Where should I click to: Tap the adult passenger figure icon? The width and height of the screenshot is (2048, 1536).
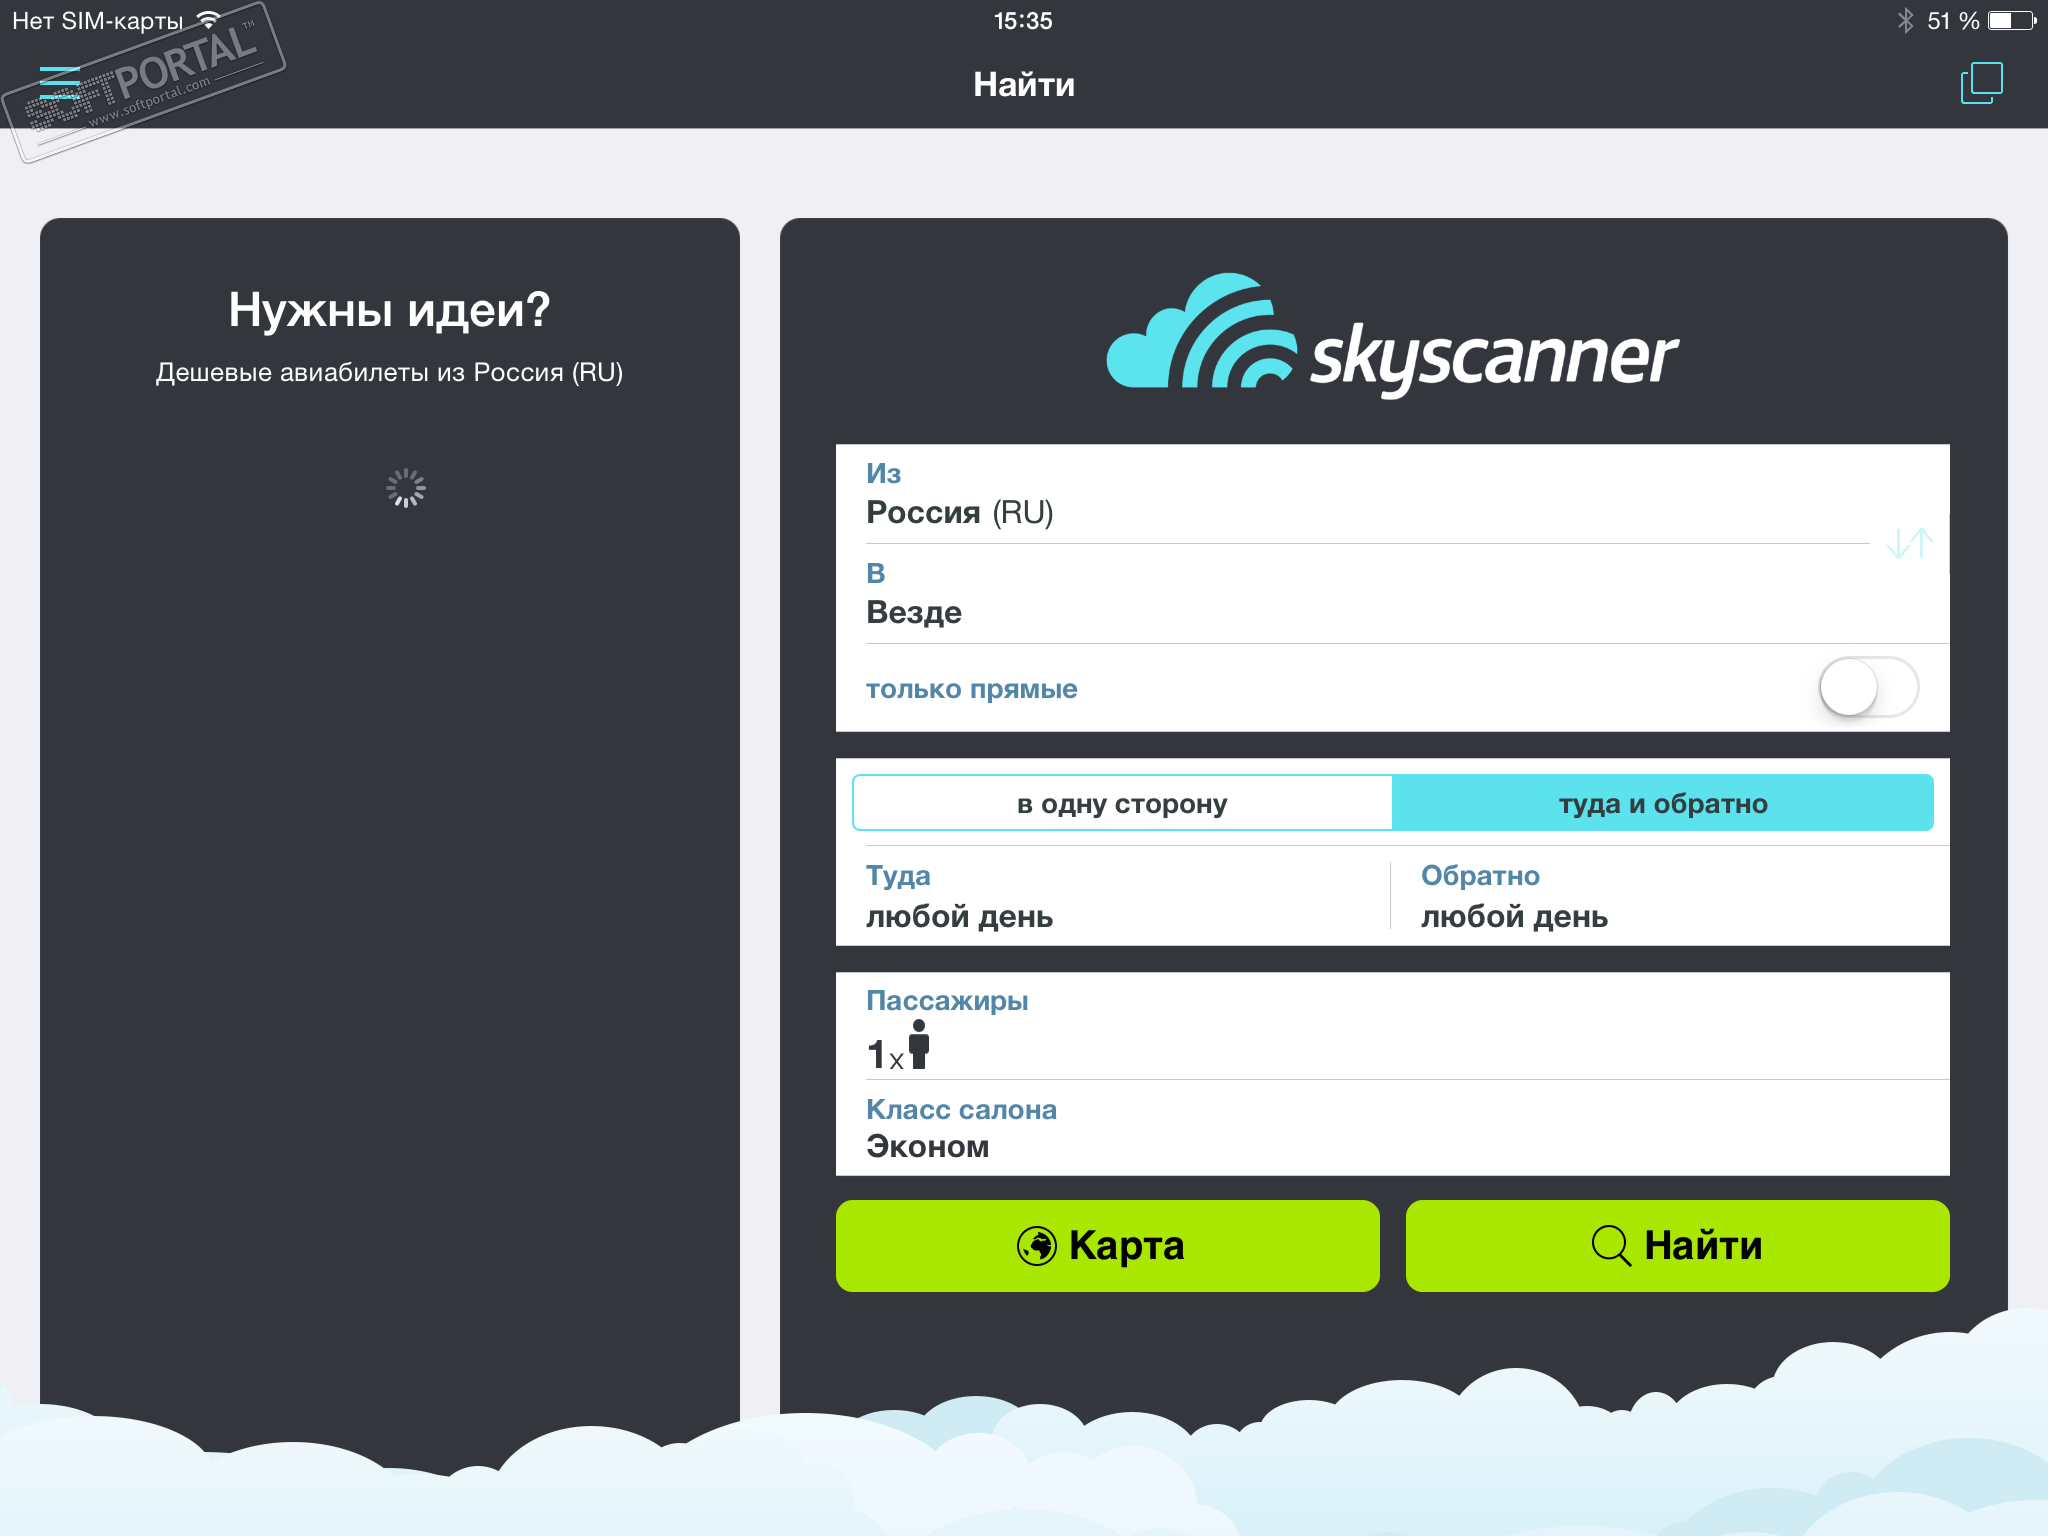coord(918,1045)
